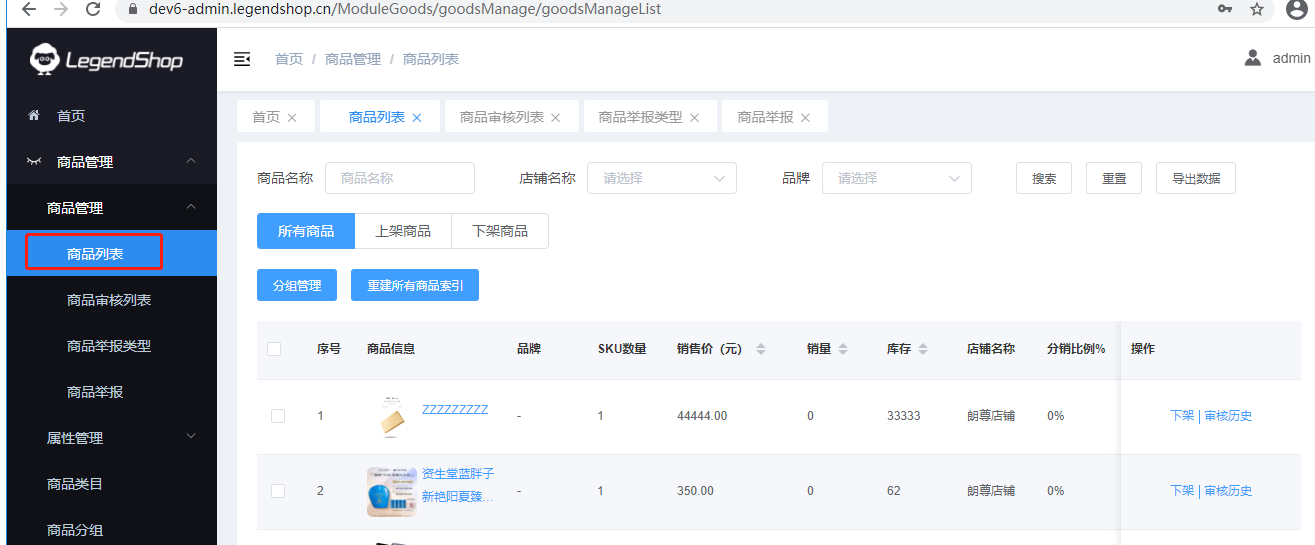1315x545 pixels.
Task: Select the checkbox for row 2 product
Action: (x=278, y=491)
